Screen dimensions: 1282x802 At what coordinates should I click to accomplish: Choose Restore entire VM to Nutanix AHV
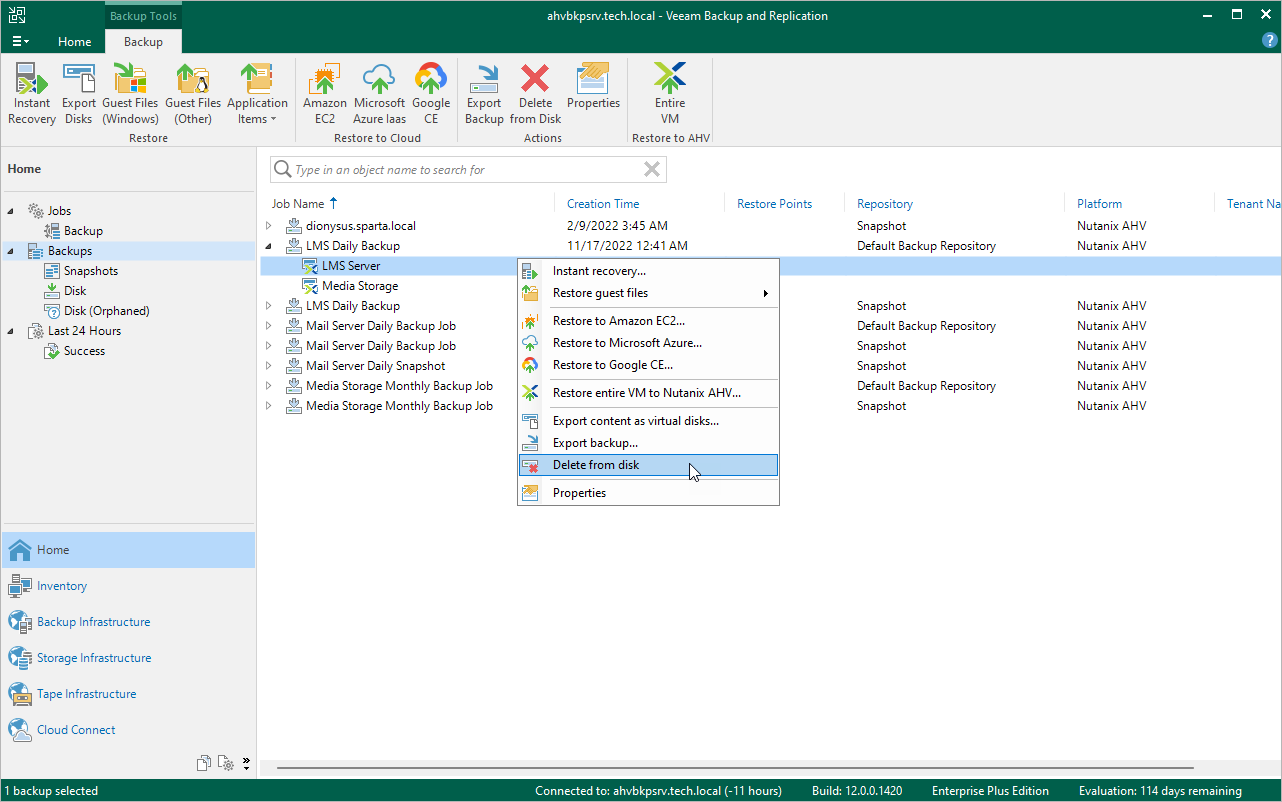(648, 393)
